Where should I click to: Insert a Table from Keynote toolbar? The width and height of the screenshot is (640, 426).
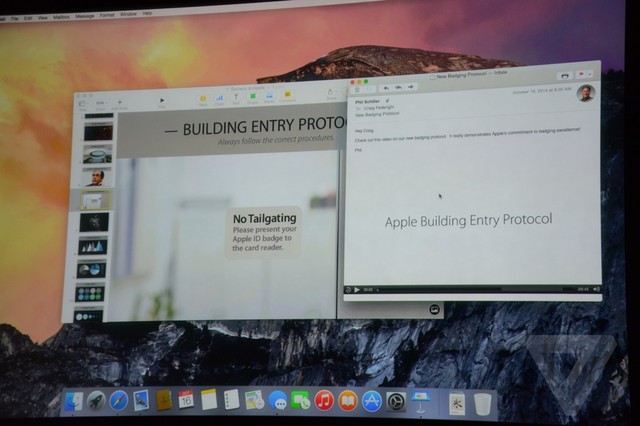coord(203,99)
